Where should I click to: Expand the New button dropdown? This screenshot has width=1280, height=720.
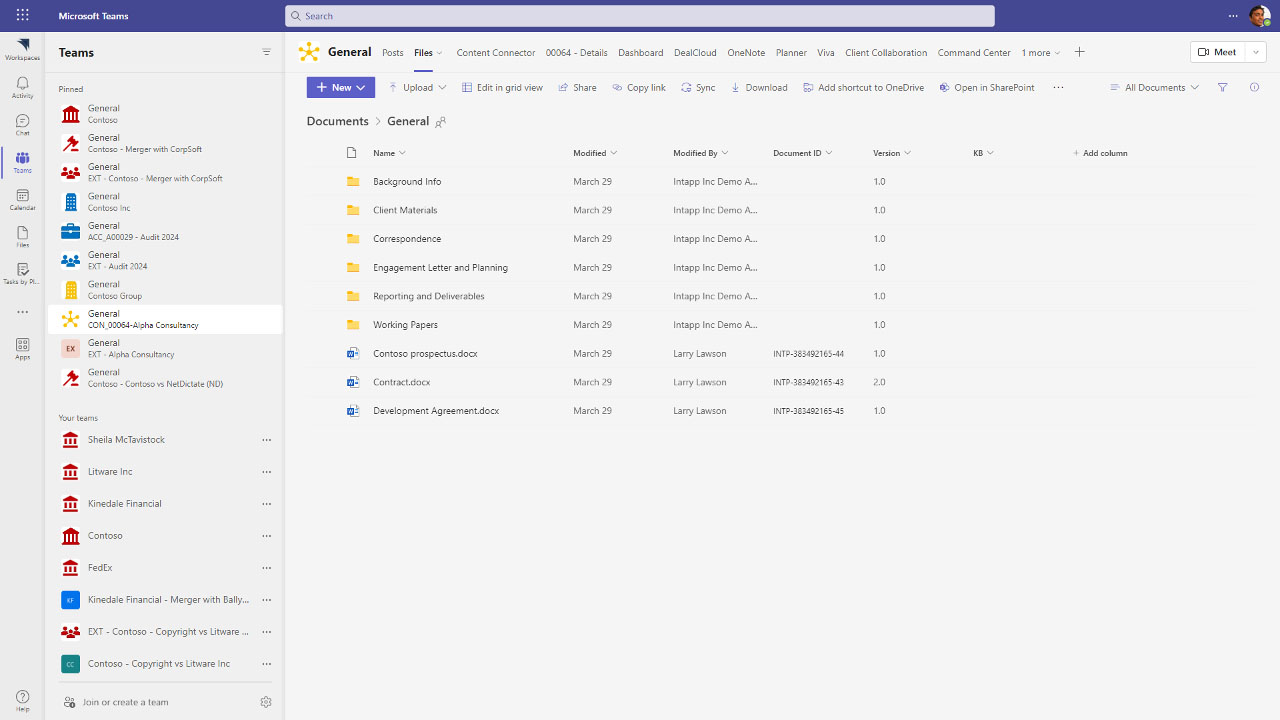coord(341,88)
